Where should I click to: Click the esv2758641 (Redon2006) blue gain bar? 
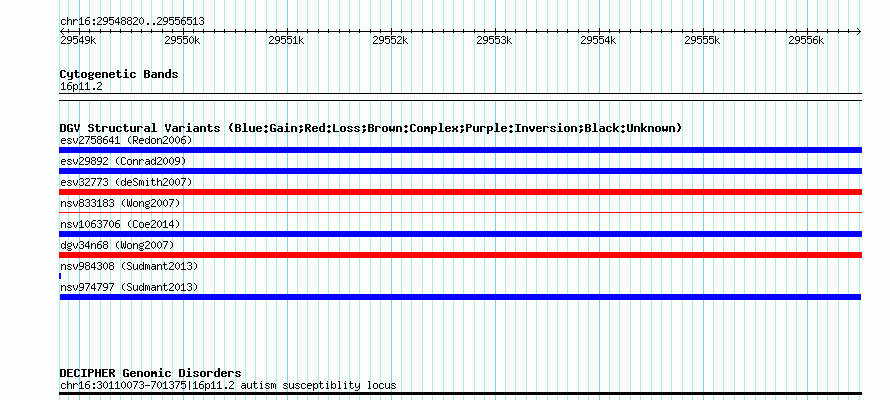click(x=460, y=150)
